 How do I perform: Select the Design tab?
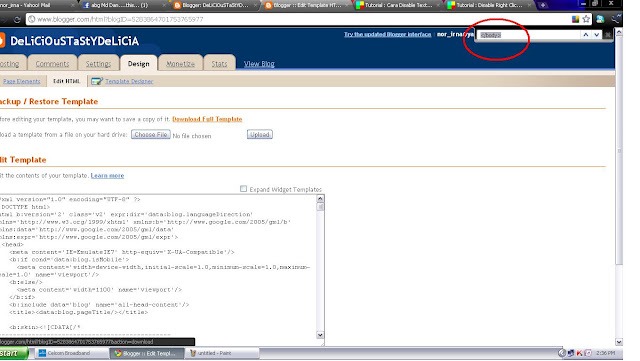pyautogui.click(x=138, y=64)
